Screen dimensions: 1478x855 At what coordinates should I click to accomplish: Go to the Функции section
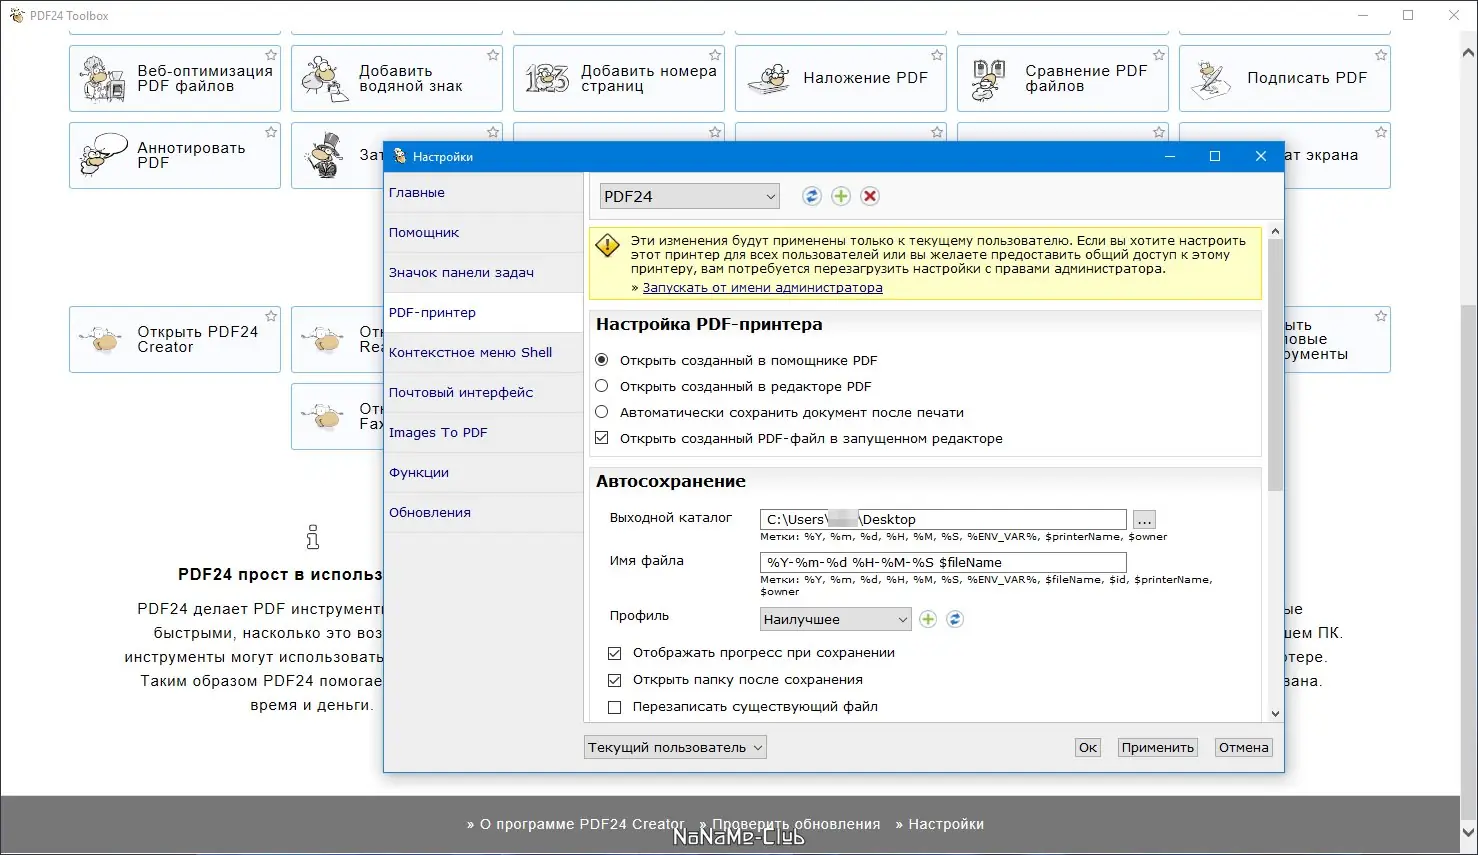pos(484,473)
